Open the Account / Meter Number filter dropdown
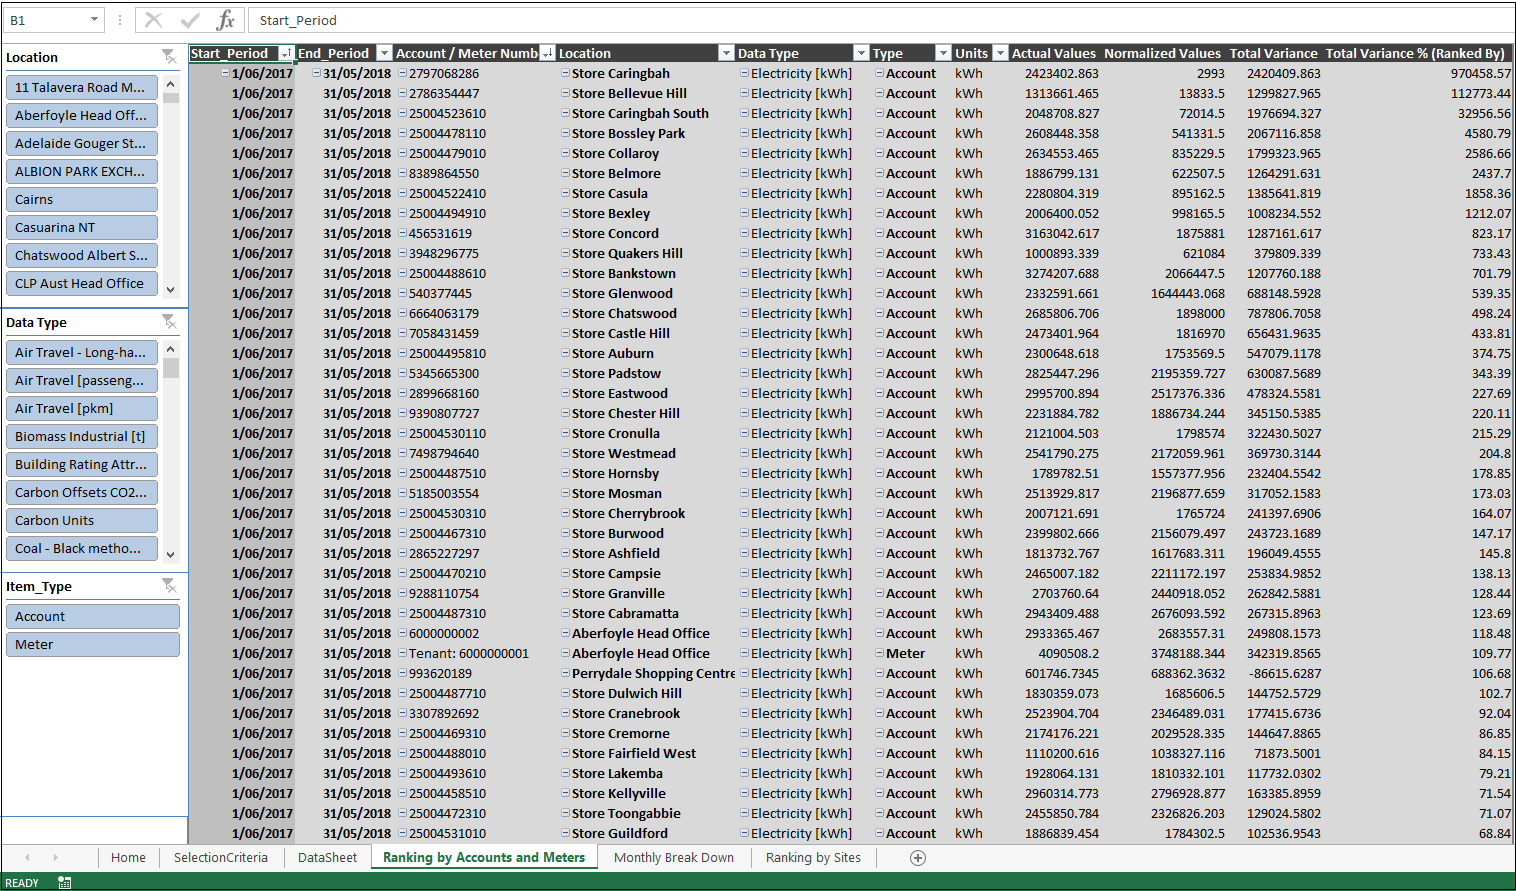Viewport: 1516px width, 891px height. [x=547, y=53]
